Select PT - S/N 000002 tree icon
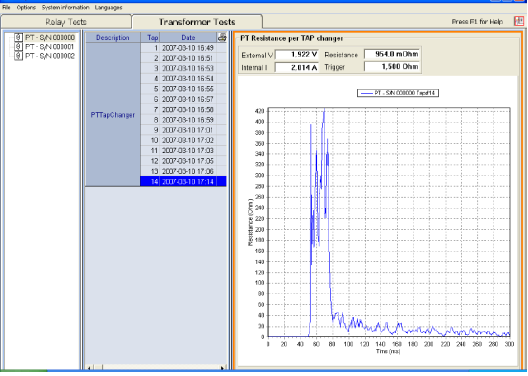Image resolution: width=528 pixels, height=376 pixels. click(19, 56)
